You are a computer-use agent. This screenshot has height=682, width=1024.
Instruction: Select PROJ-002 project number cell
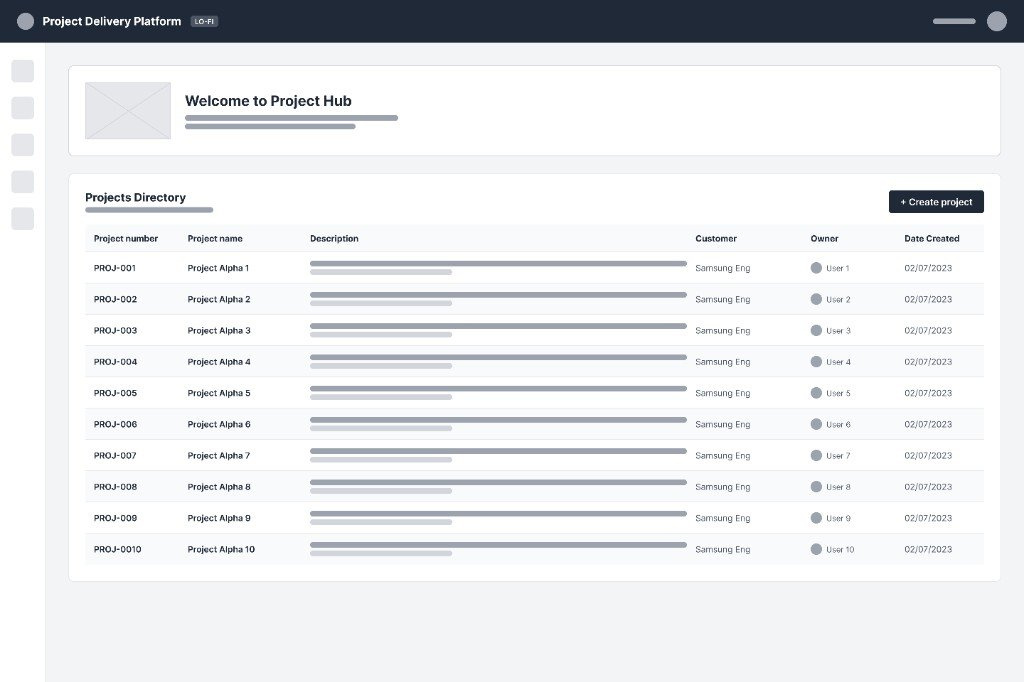[x=116, y=299]
